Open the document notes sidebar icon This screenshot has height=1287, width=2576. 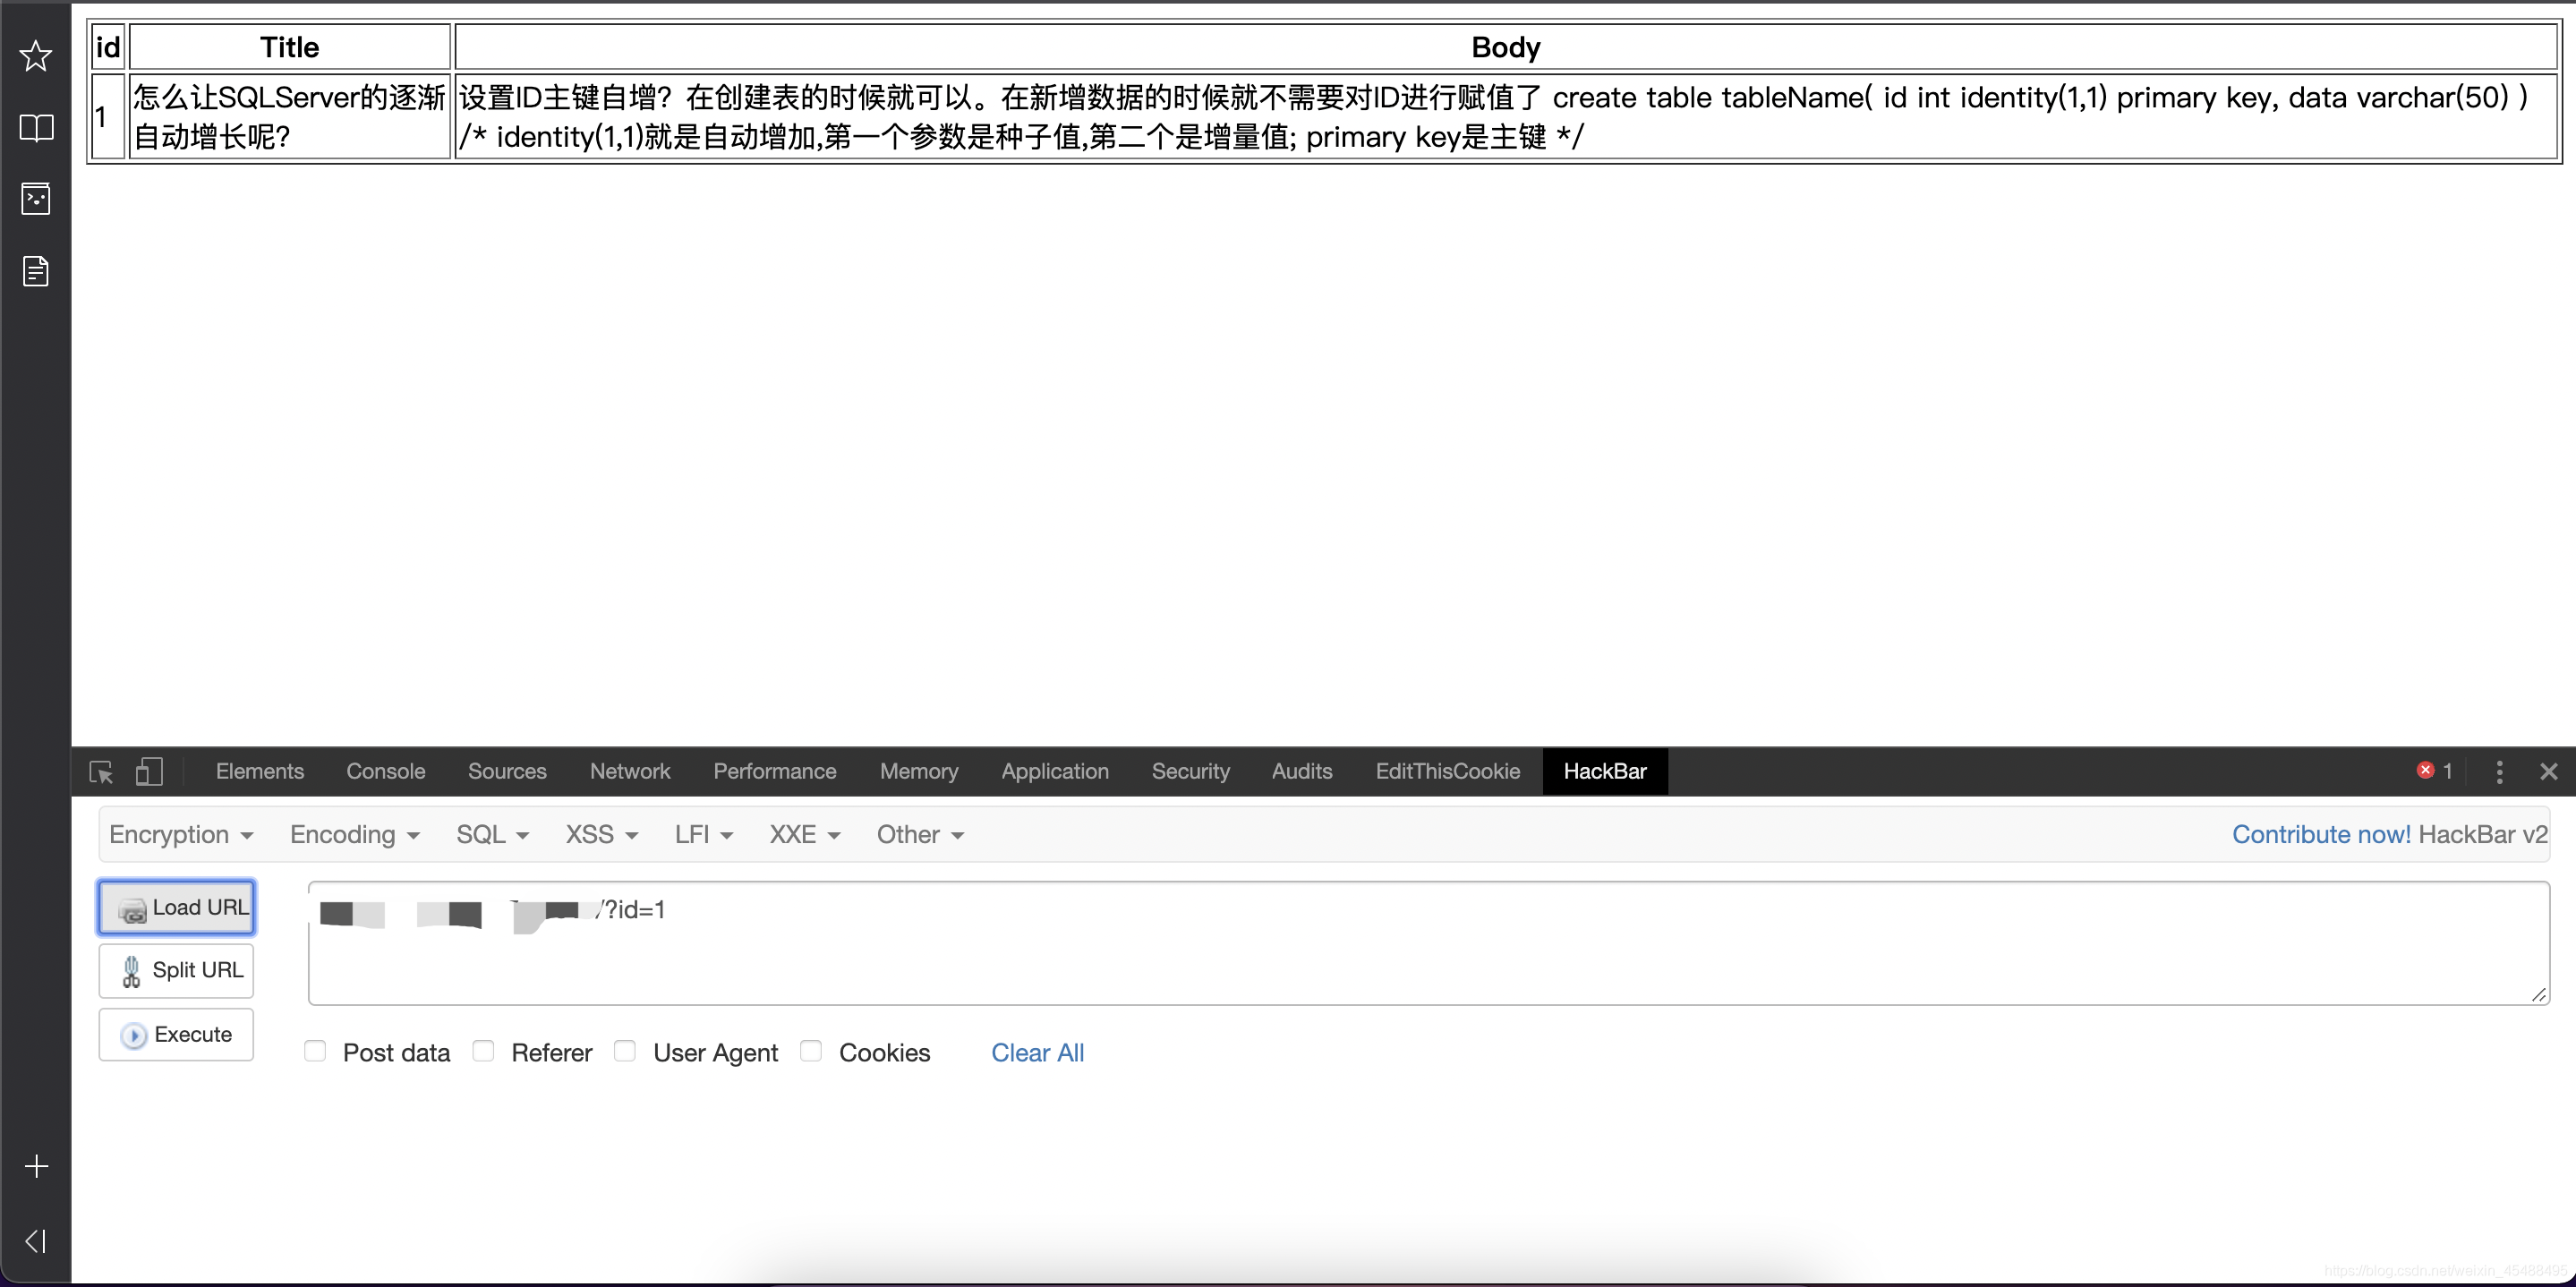point(36,271)
